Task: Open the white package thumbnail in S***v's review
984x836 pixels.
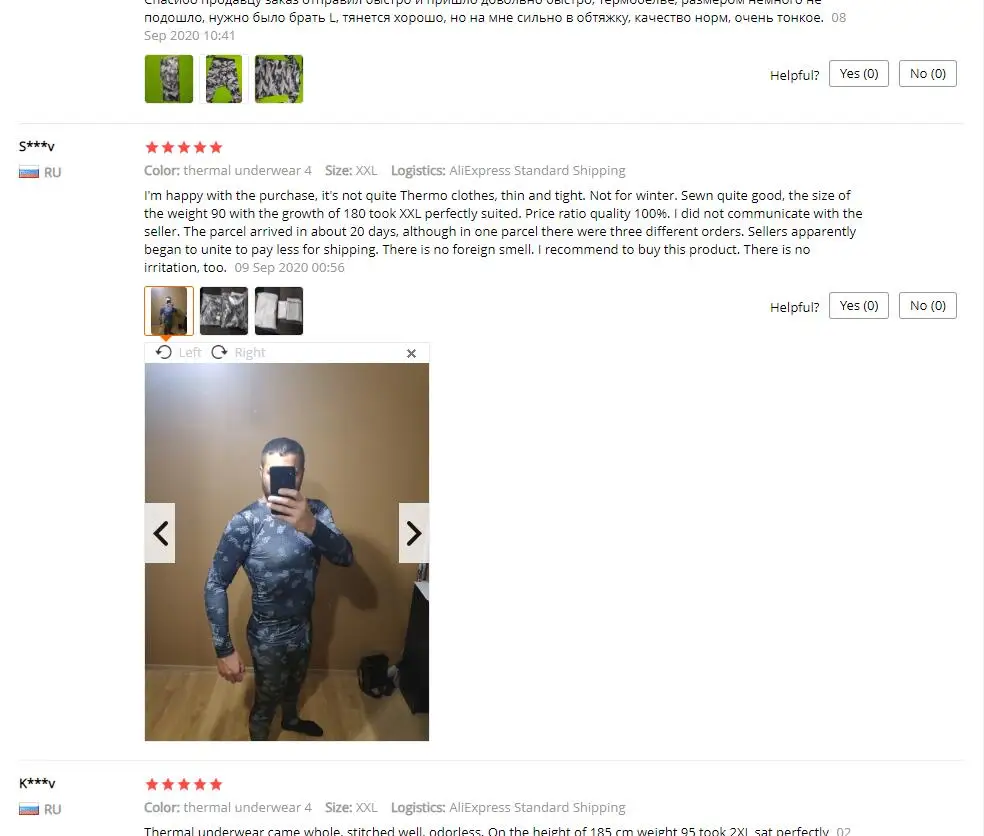Action: coord(279,311)
